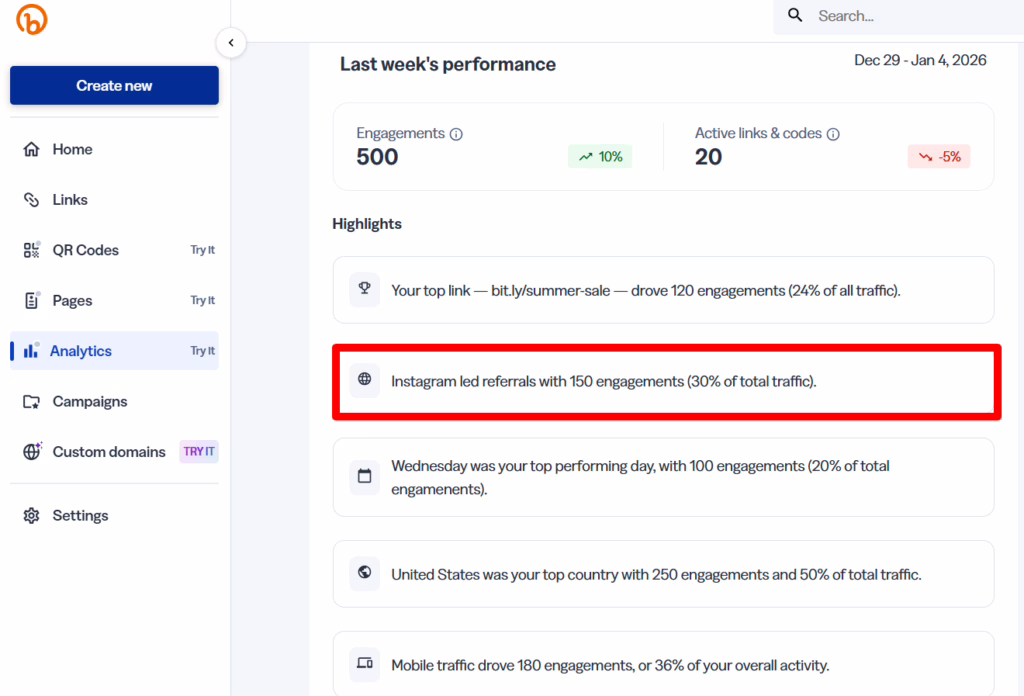Click the trophy icon on top link highlight
The width and height of the screenshot is (1024, 696).
(x=364, y=290)
